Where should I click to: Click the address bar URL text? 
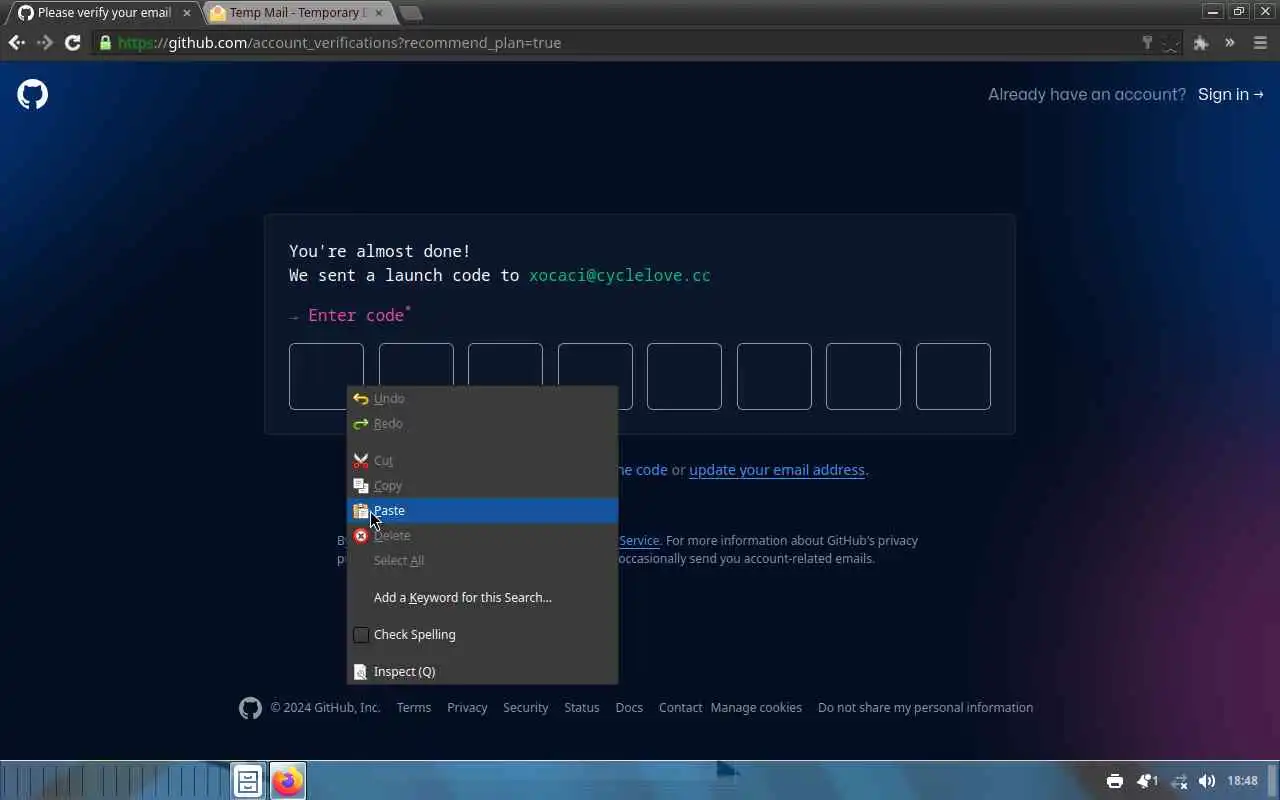[x=339, y=43]
